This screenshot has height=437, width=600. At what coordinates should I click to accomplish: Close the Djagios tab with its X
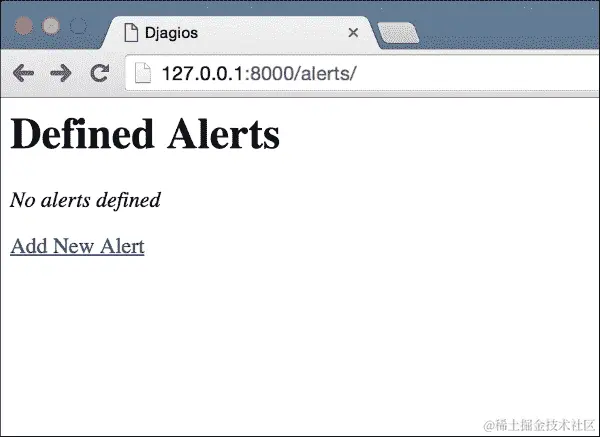point(353,33)
